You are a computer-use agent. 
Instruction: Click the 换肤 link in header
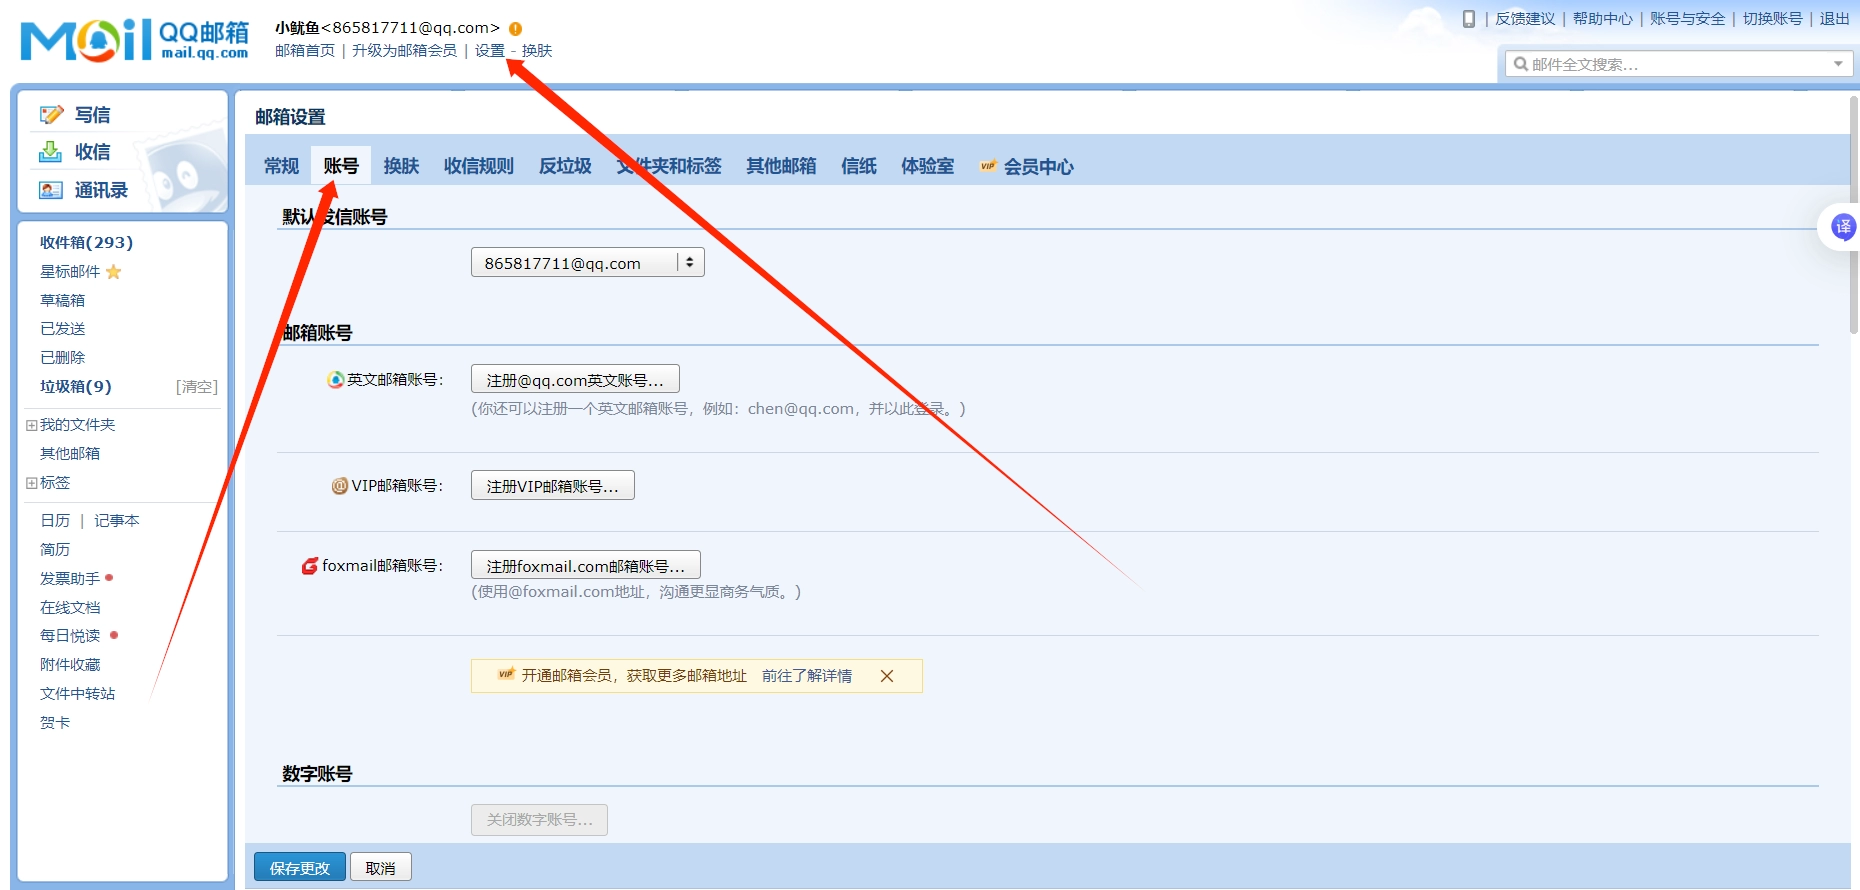click(x=537, y=51)
